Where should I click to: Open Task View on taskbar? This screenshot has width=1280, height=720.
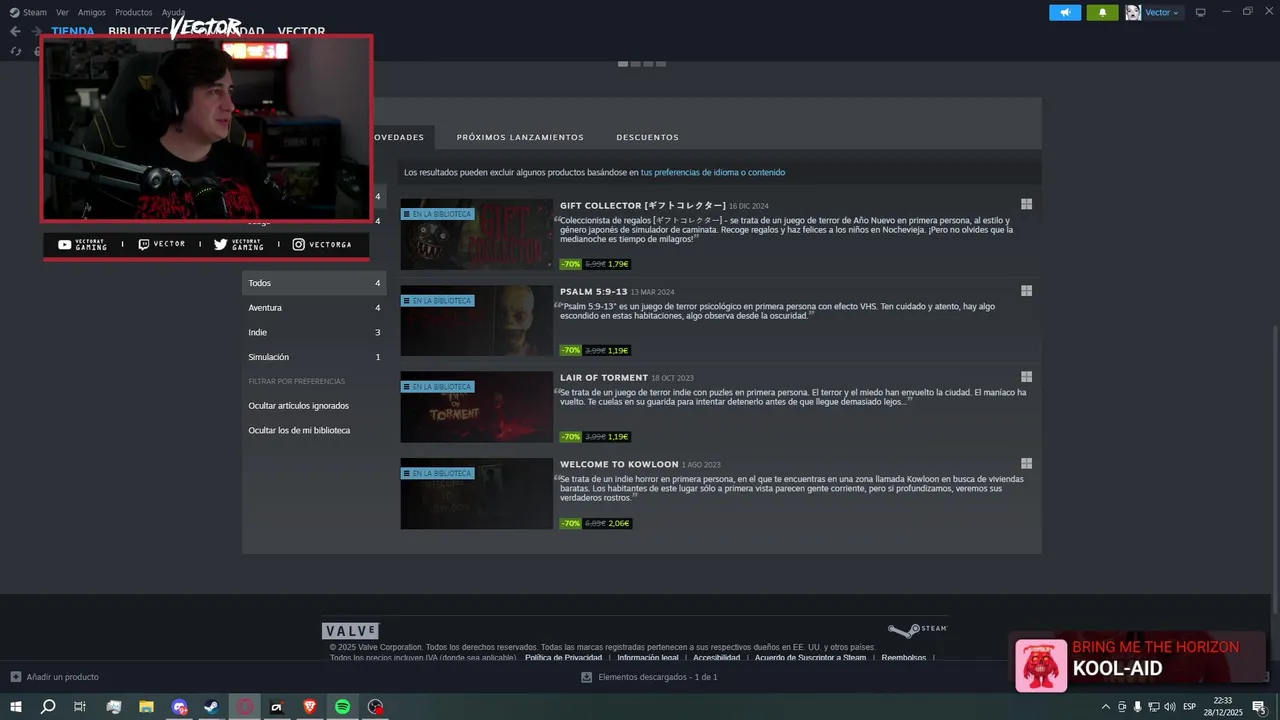pyautogui.click(x=80, y=707)
